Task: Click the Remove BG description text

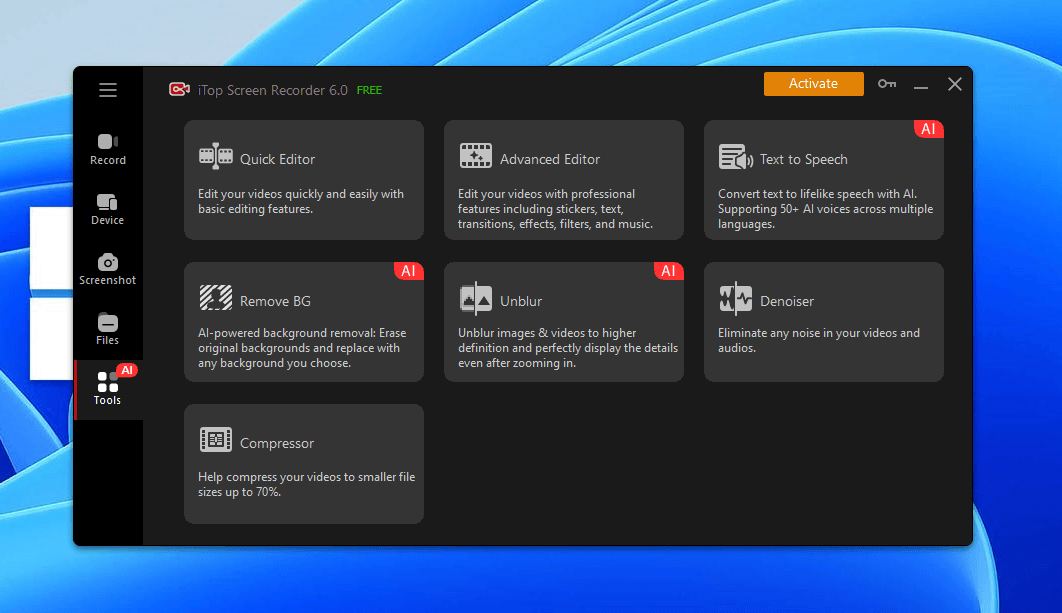Action: coord(302,348)
